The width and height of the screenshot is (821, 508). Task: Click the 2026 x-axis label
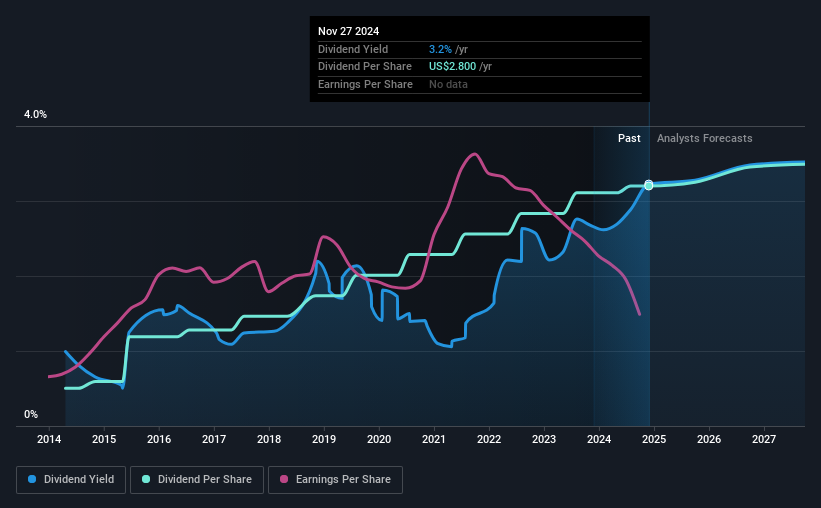click(709, 439)
